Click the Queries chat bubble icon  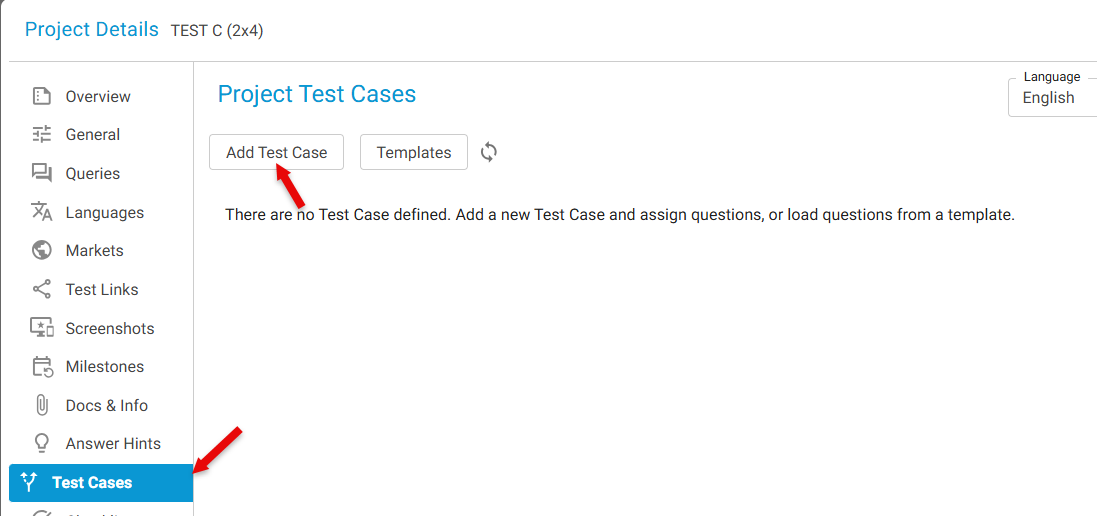42,173
